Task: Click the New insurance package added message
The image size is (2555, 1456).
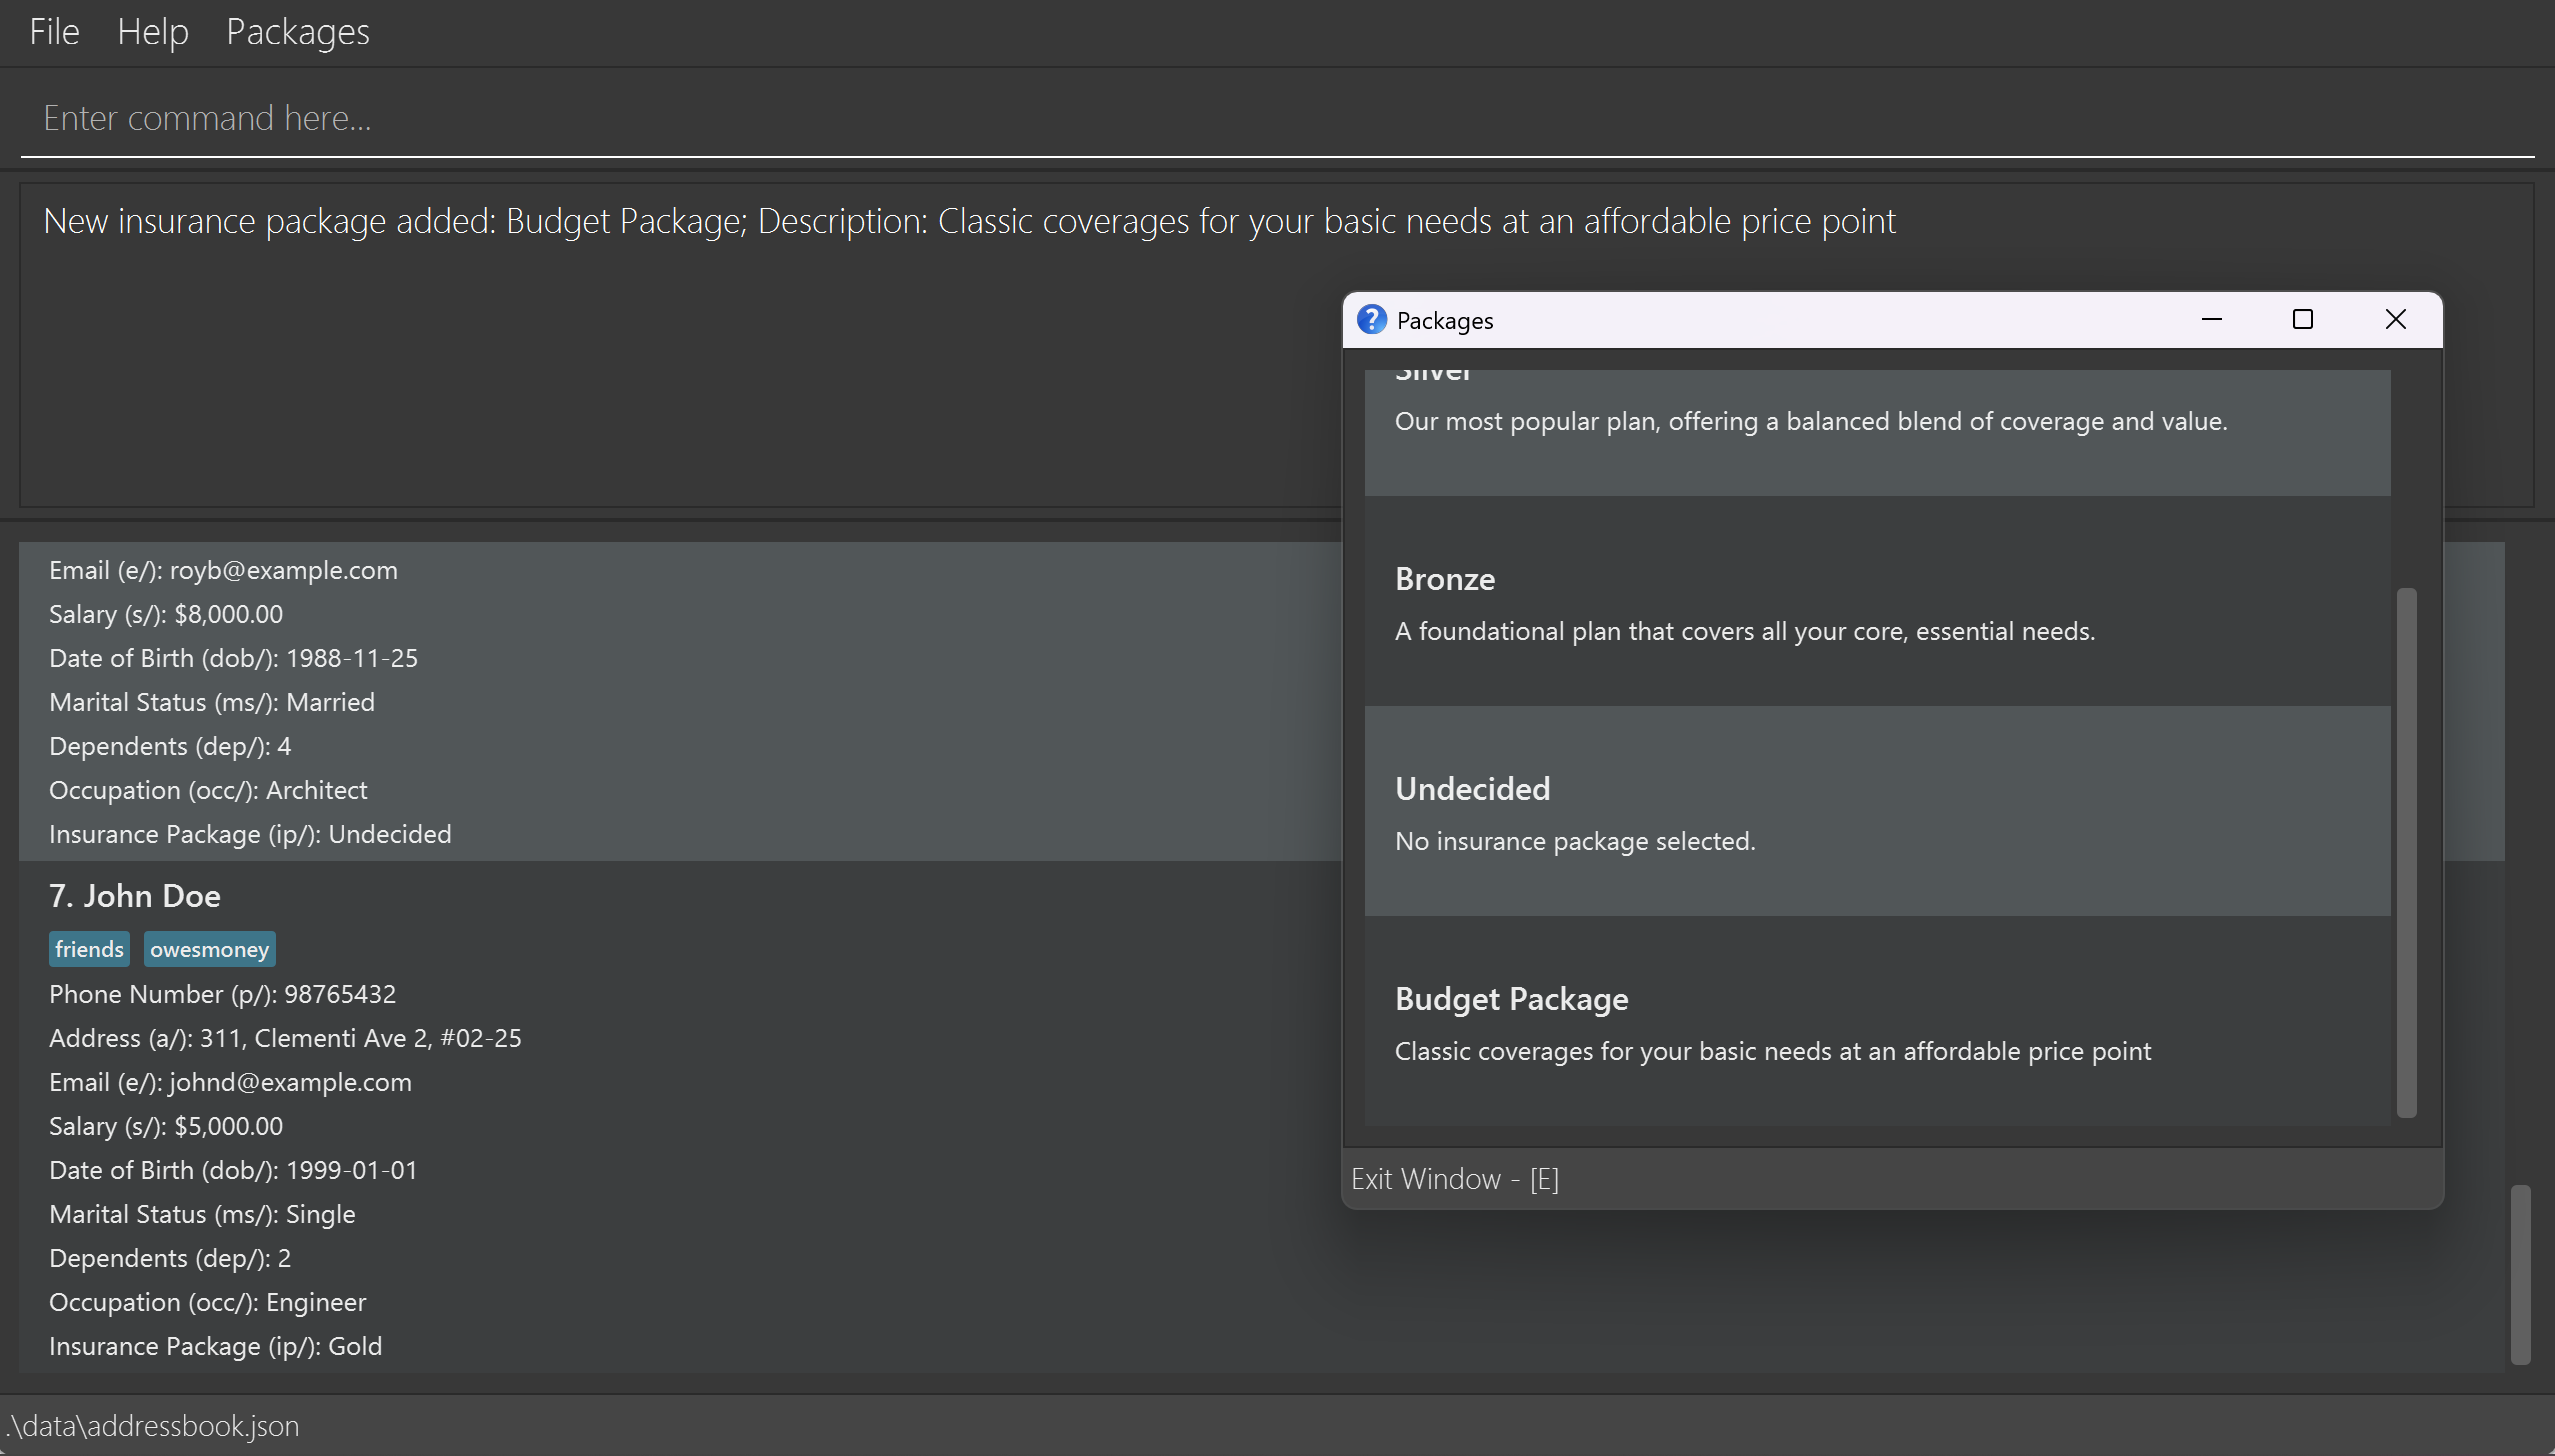Action: (x=969, y=221)
